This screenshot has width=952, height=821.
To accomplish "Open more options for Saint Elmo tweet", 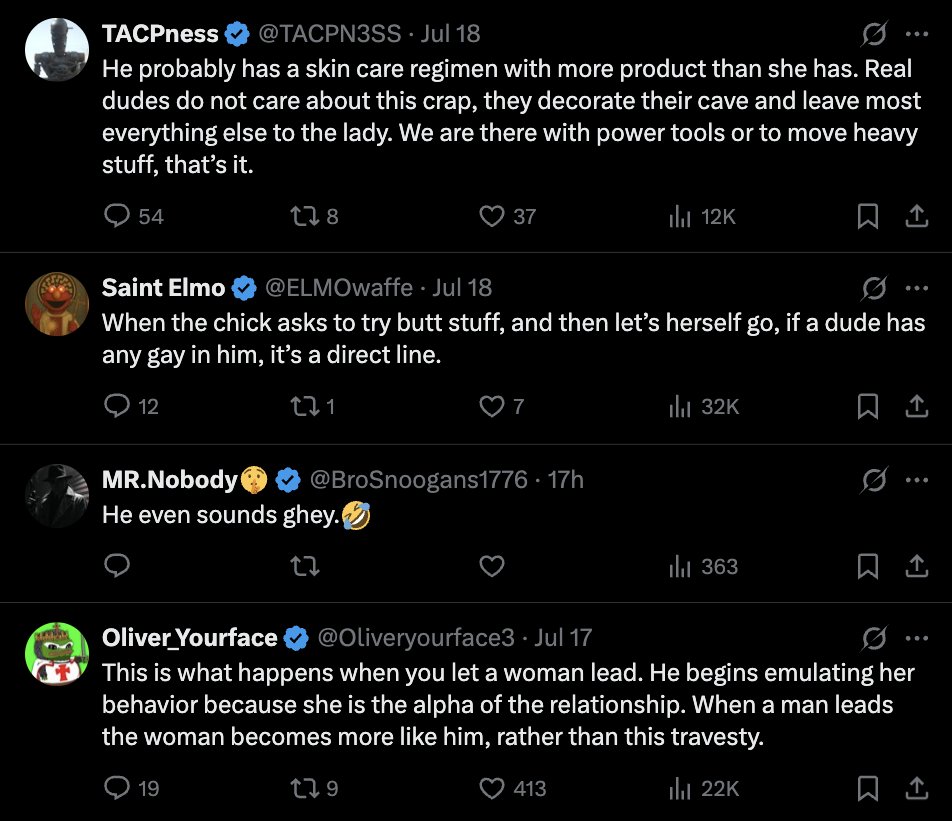I will click(x=916, y=288).
